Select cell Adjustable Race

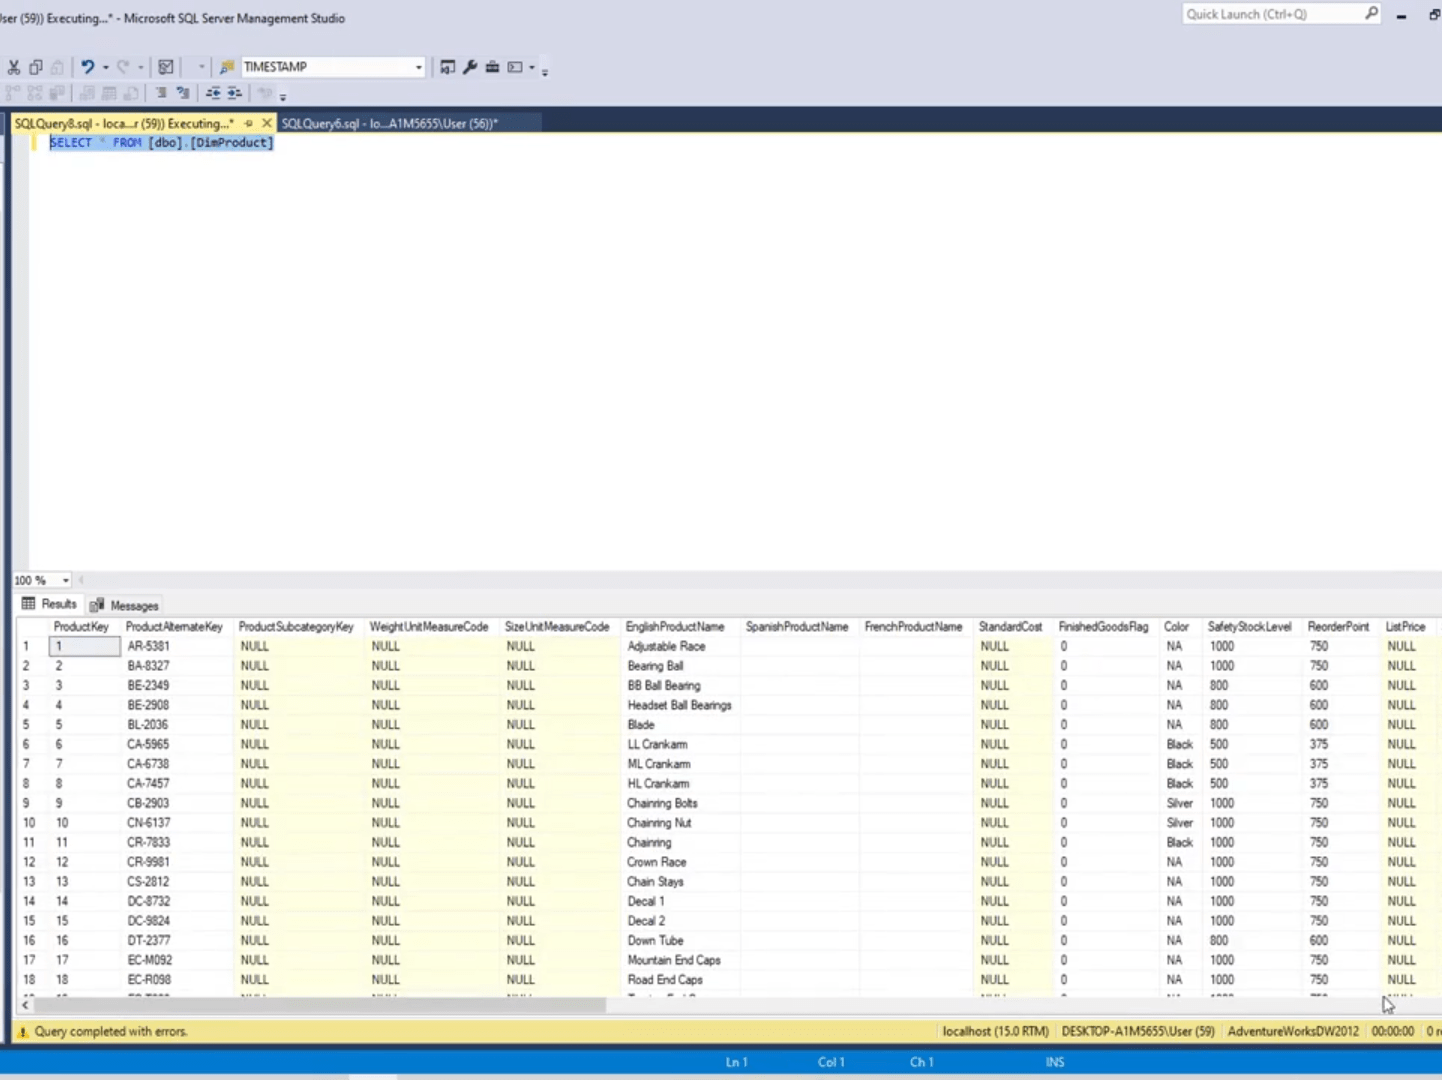[681, 646]
